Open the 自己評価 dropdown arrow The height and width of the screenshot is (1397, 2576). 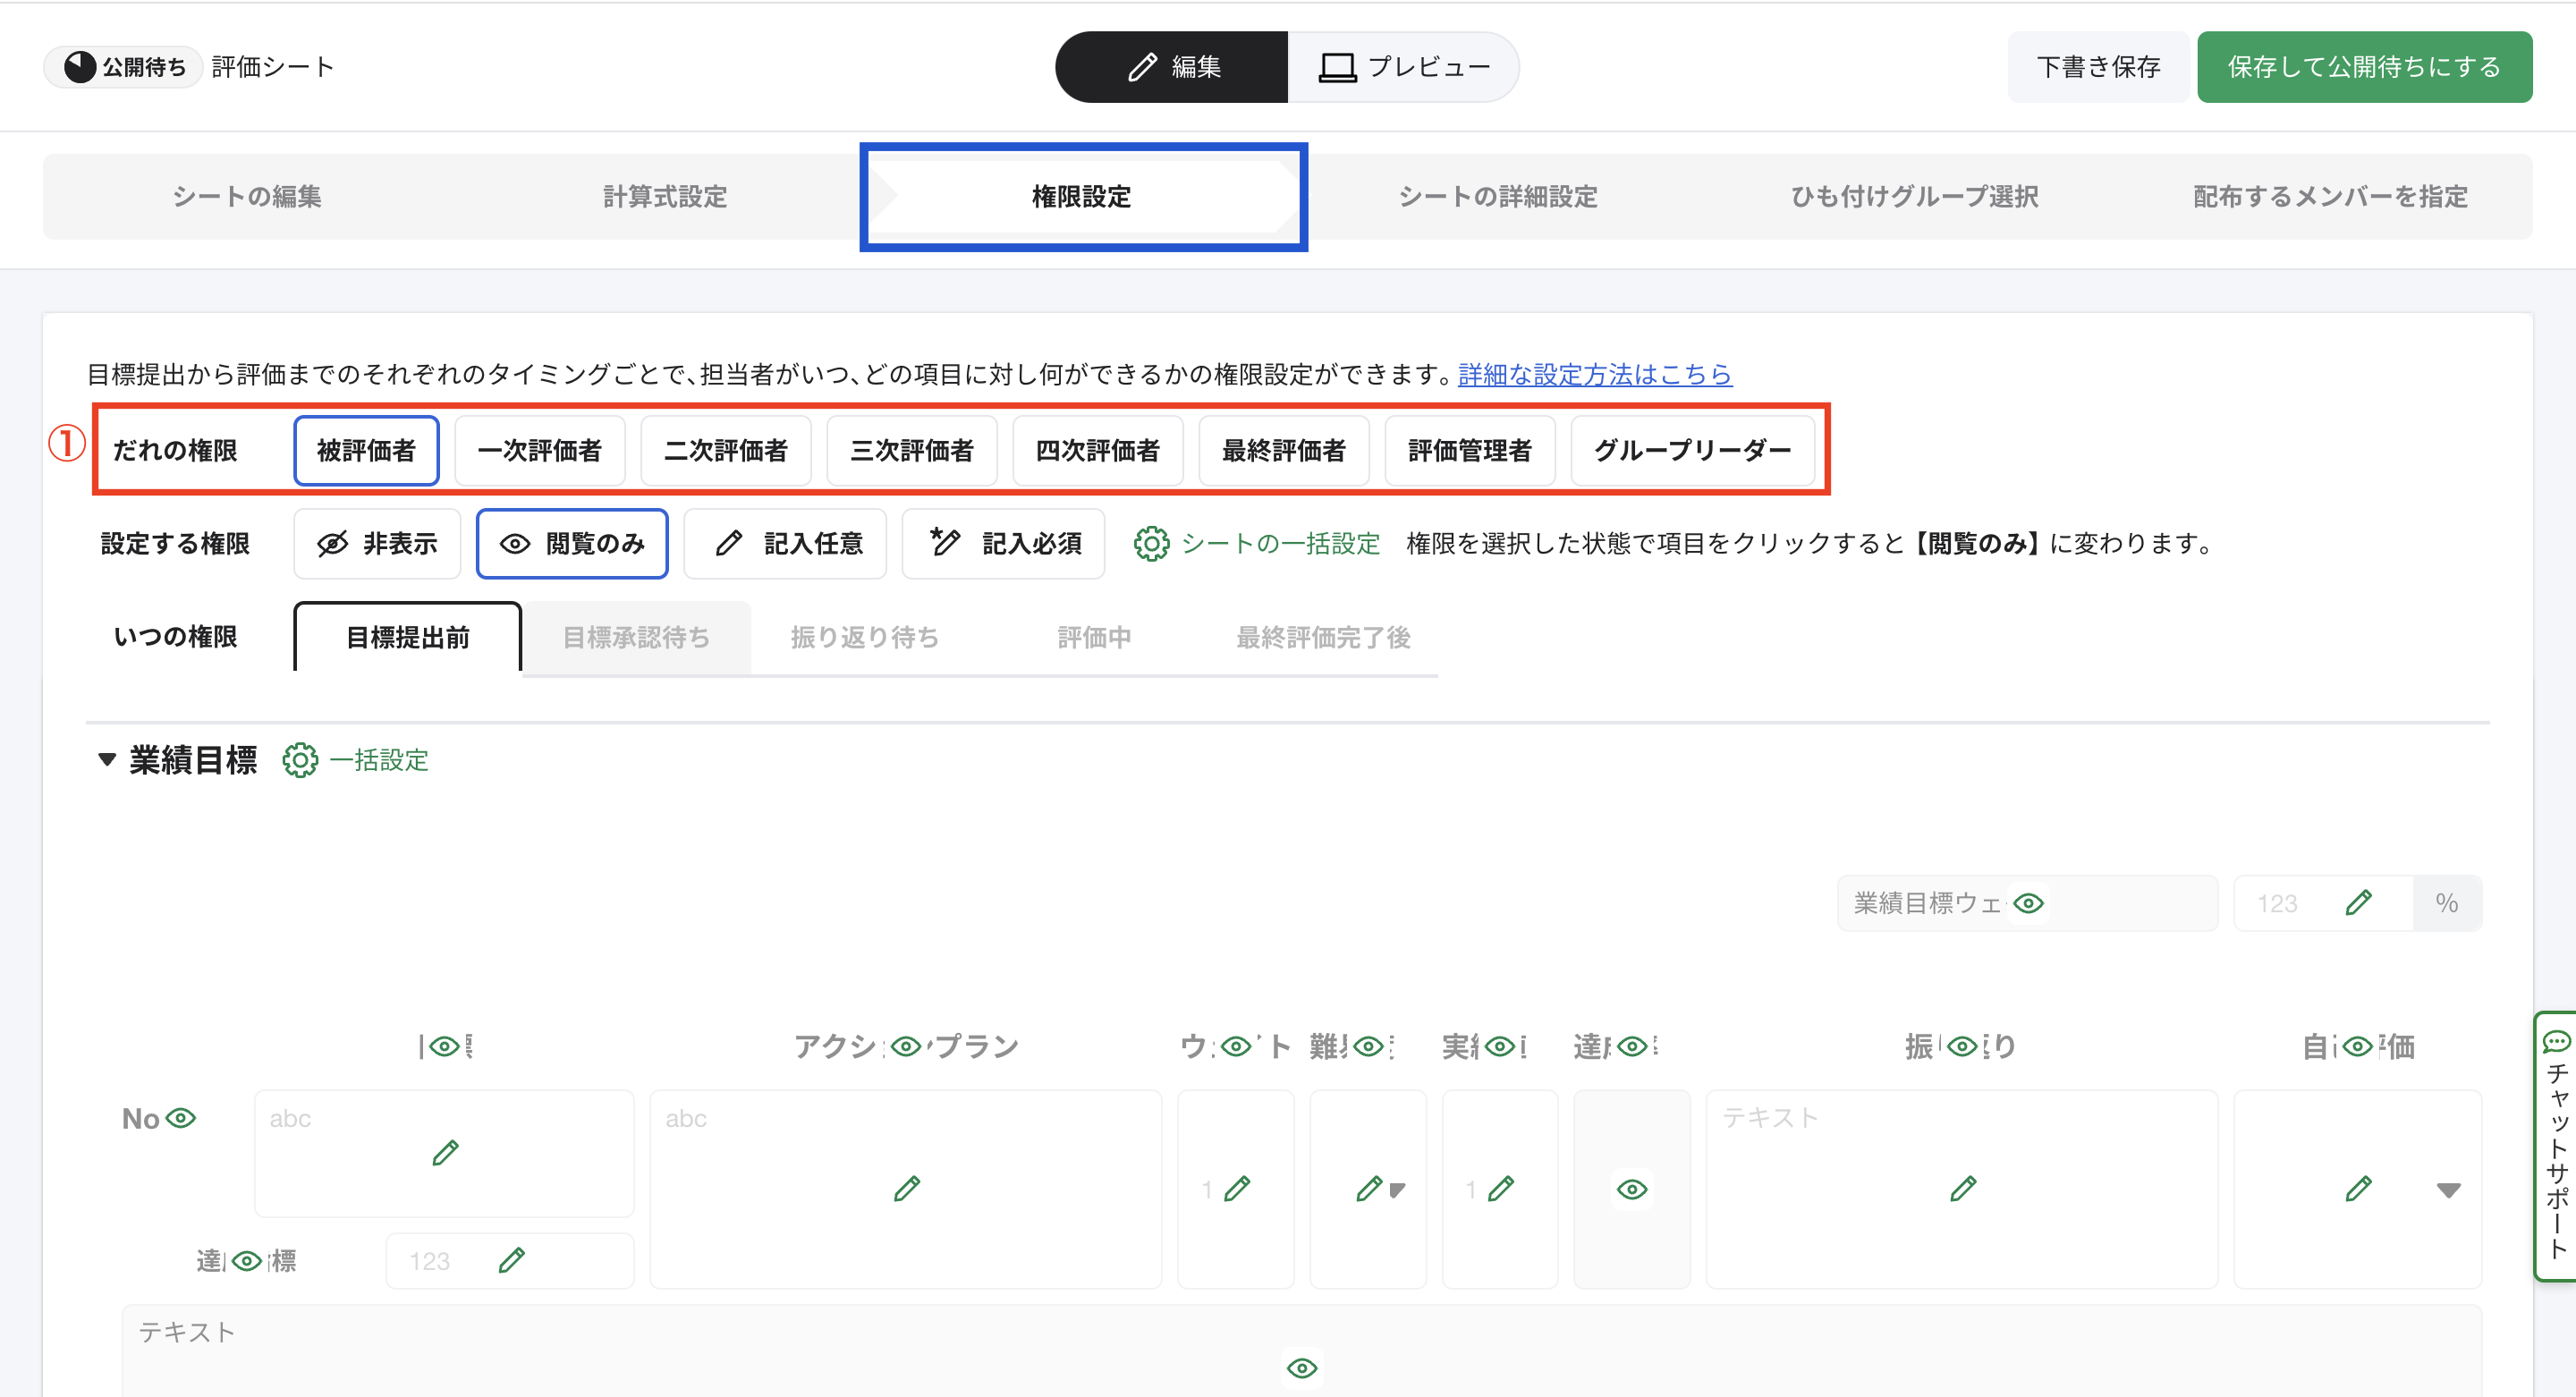pos(2448,1189)
